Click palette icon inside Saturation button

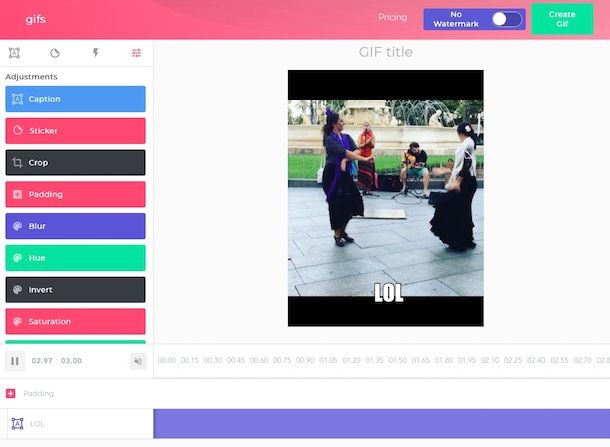pyautogui.click(x=18, y=321)
